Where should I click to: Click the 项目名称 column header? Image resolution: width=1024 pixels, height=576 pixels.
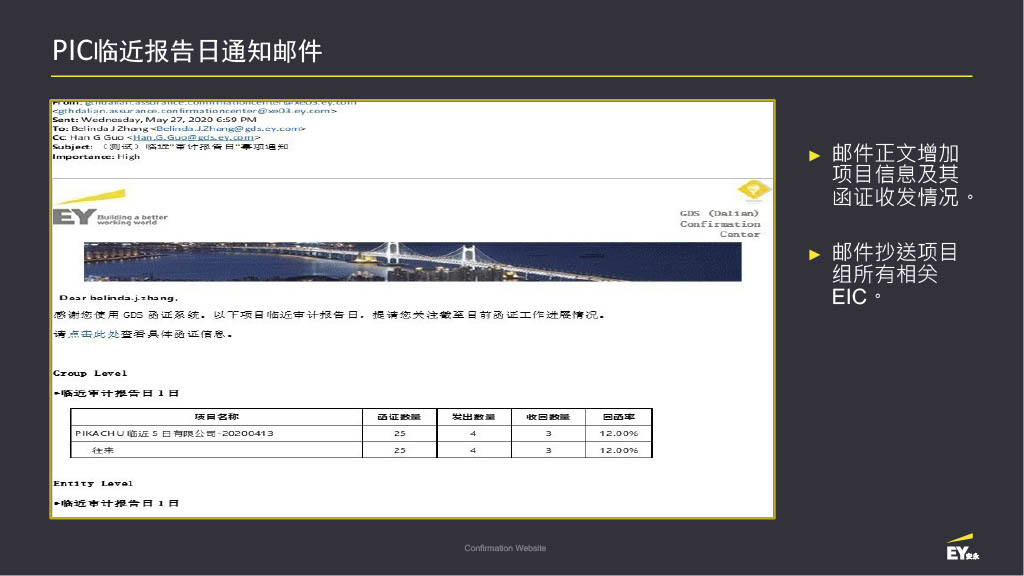pos(216,416)
